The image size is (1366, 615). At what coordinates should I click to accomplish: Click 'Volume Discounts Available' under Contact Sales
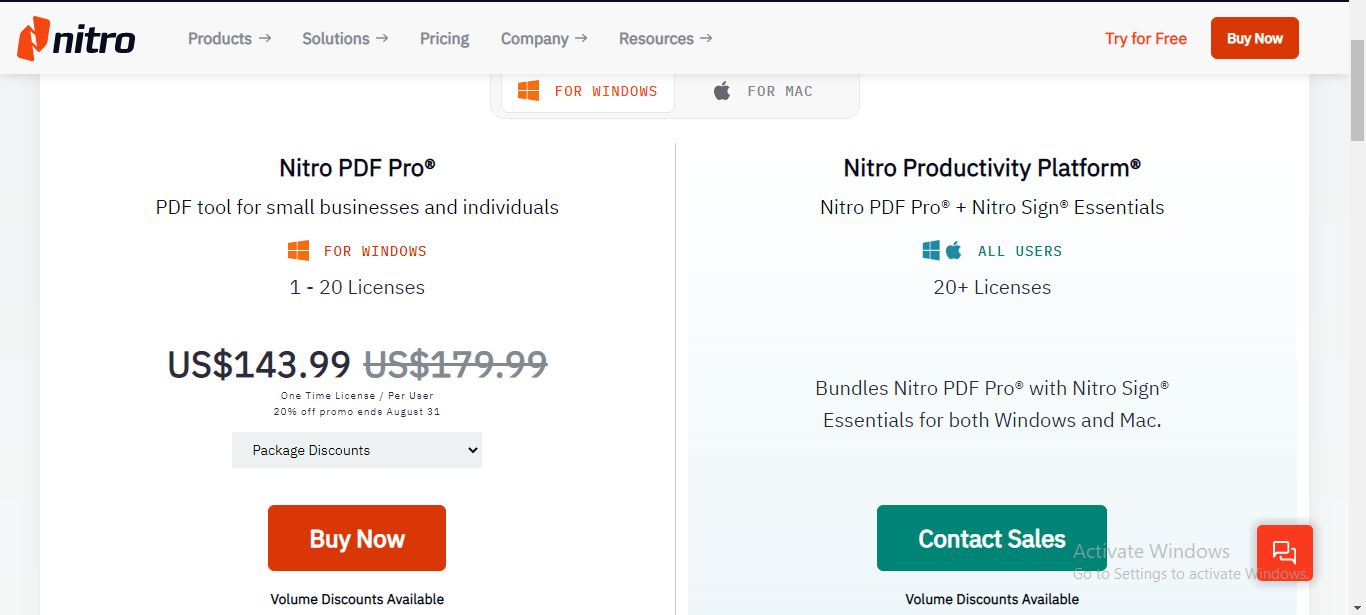[x=992, y=599]
